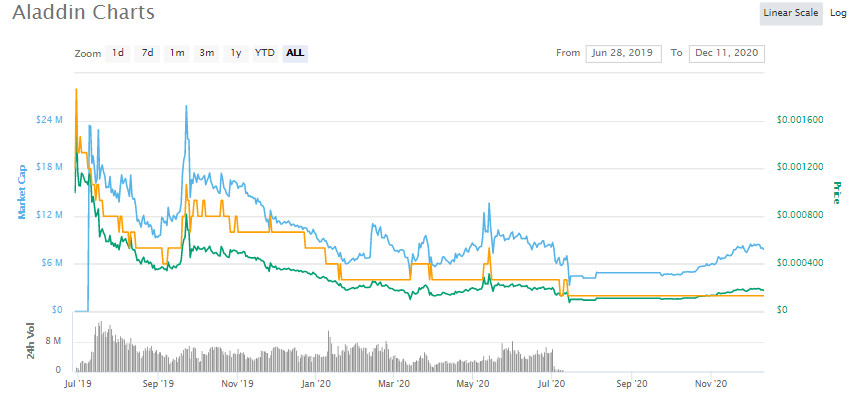Click the Nov '19 axis label

[239, 384]
